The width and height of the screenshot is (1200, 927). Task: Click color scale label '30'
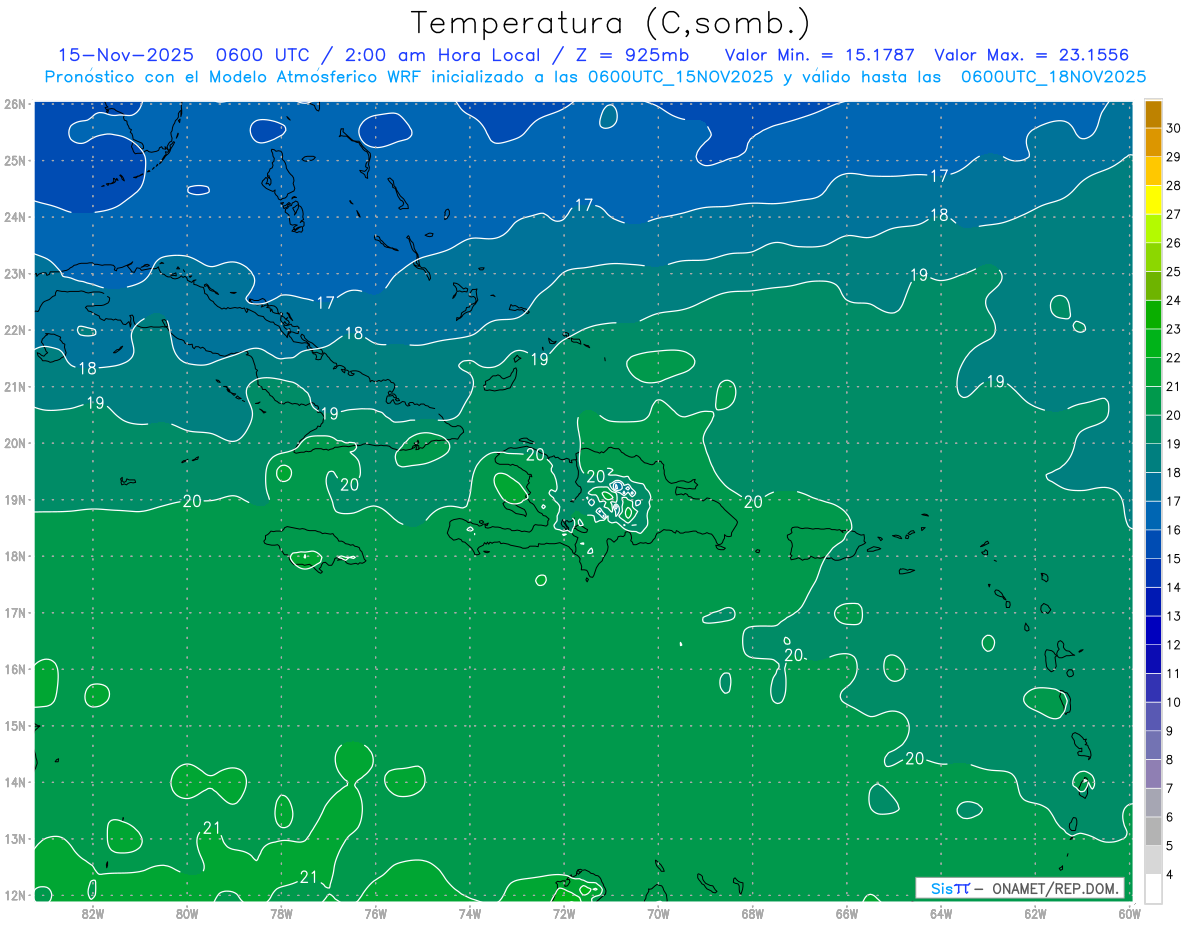[x=1173, y=128]
